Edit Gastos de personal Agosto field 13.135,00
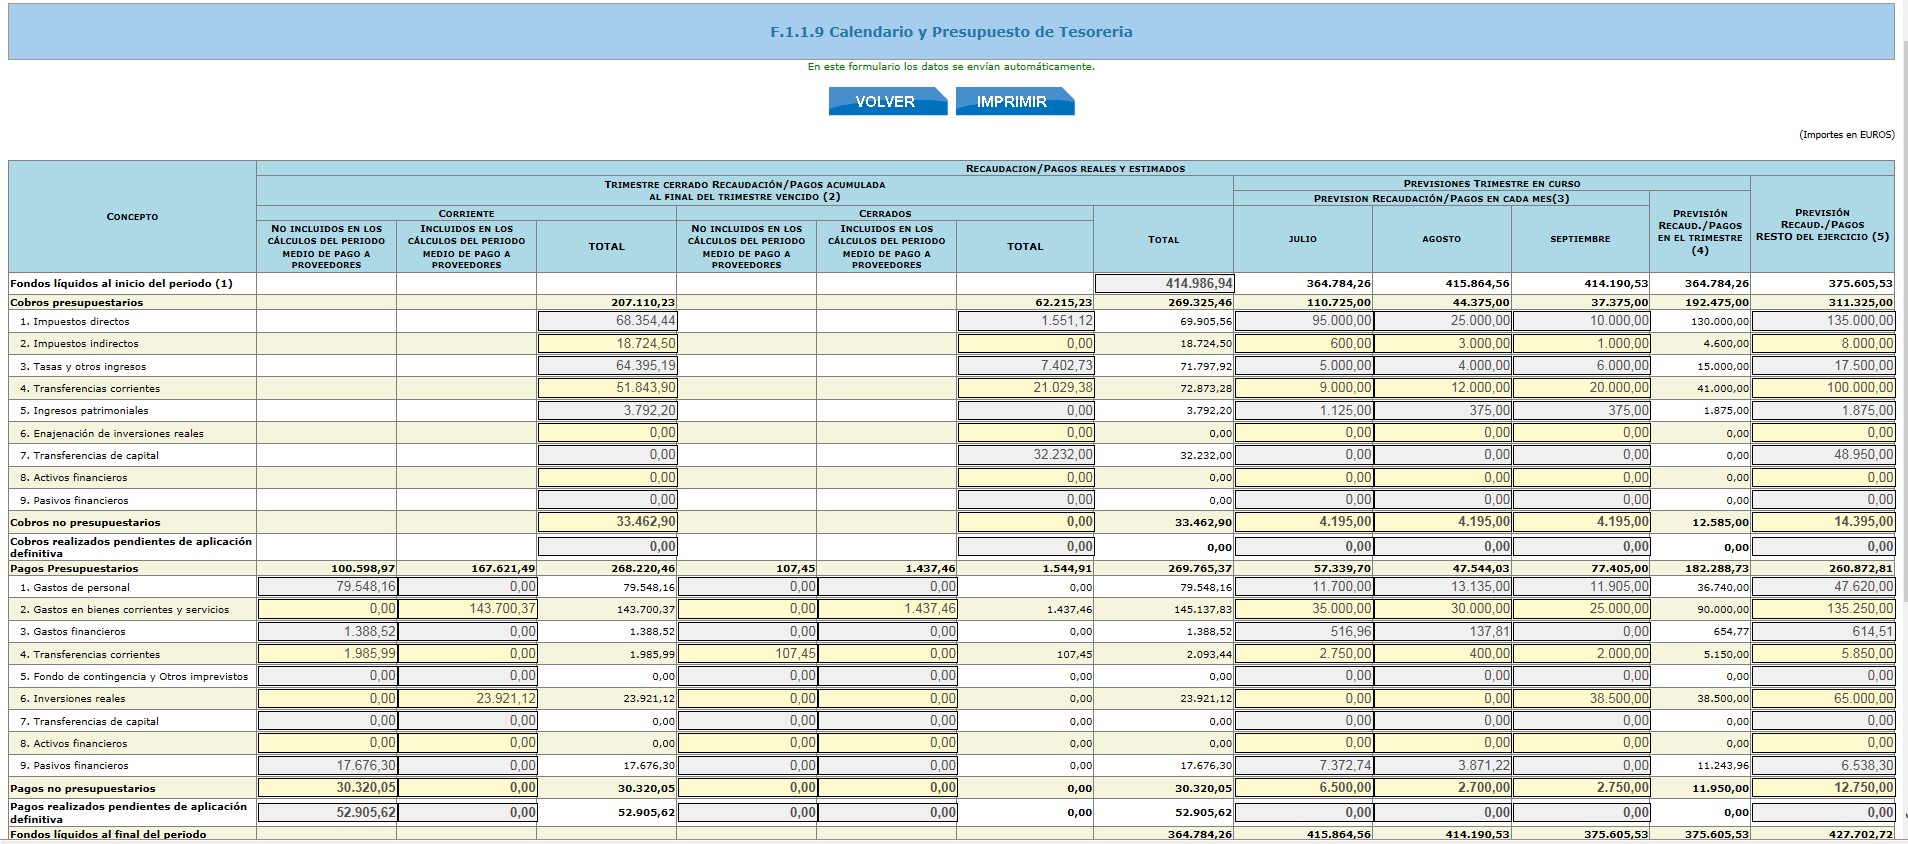Viewport: 1908px width, 844px height. [1443, 587]
